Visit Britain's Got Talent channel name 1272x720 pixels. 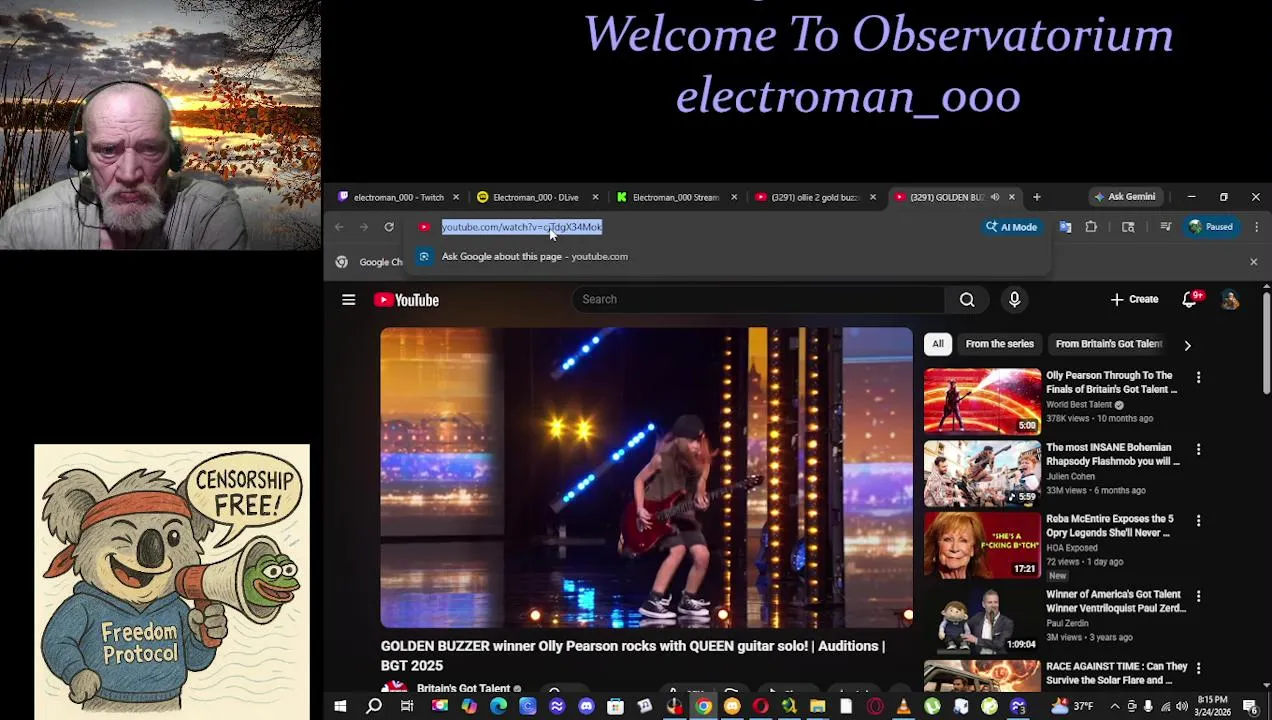pyautogui.click(x=463, y=688)
